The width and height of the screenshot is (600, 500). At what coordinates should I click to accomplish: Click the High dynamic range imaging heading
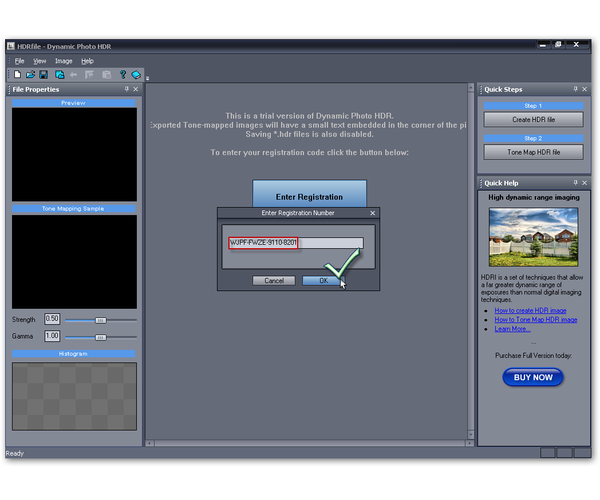tap(534, 197)
